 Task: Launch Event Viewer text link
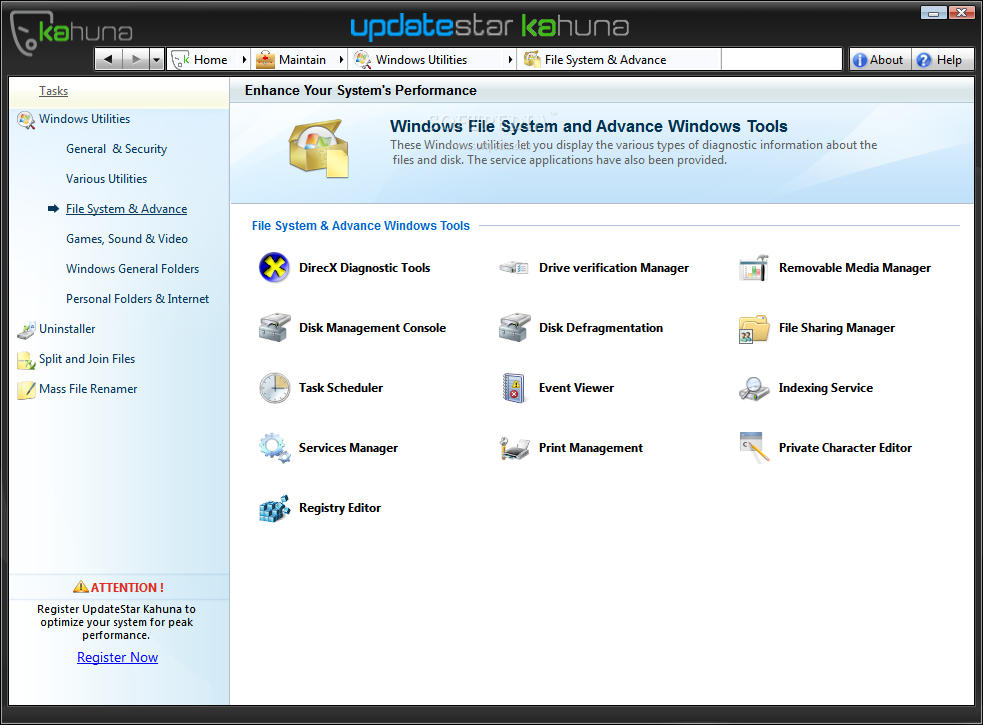click(x=577, y=388)
